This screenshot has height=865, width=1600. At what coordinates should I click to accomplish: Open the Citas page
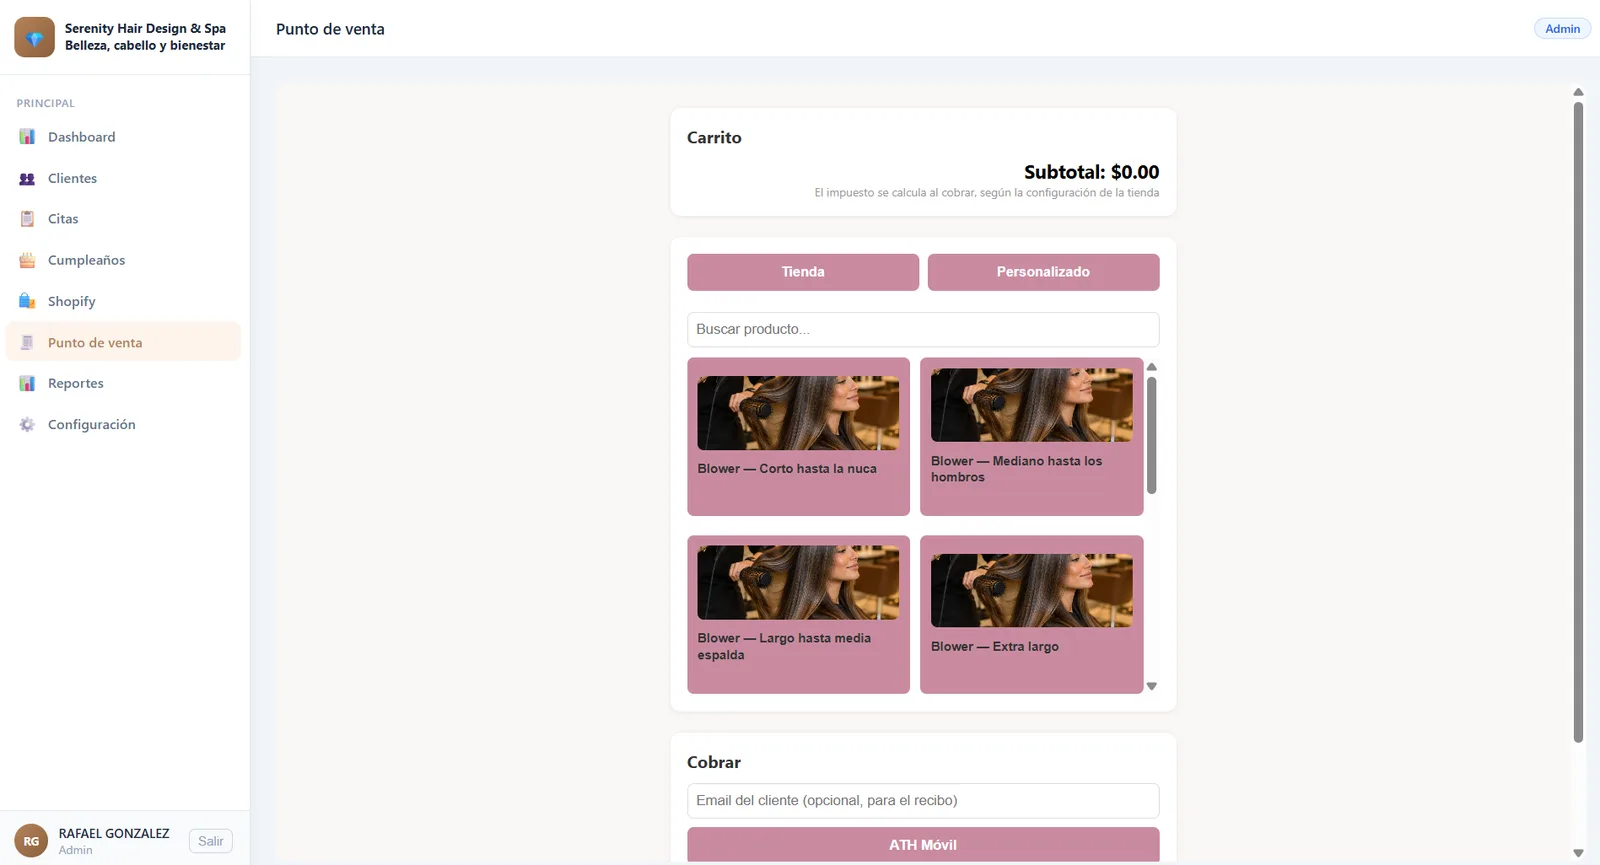(x=123, y=219)
